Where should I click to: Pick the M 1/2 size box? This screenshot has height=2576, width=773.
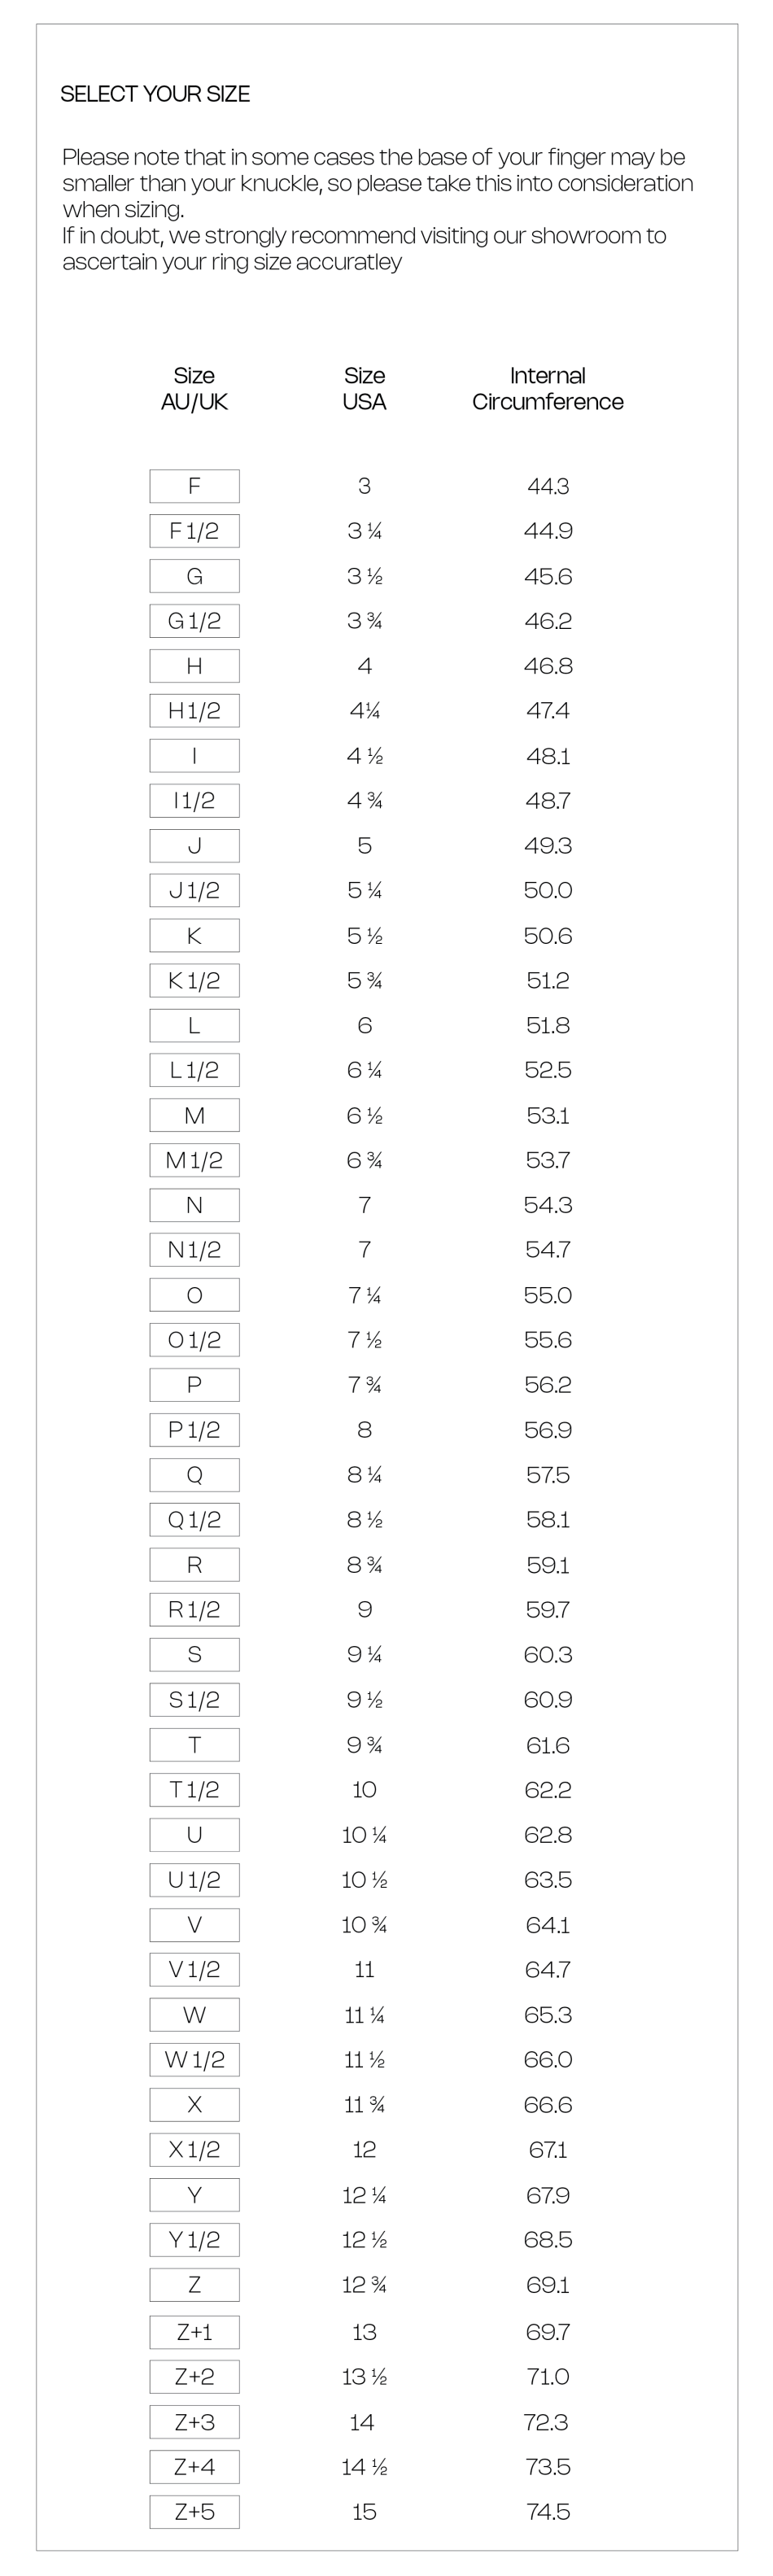[x=194, y=1161]
